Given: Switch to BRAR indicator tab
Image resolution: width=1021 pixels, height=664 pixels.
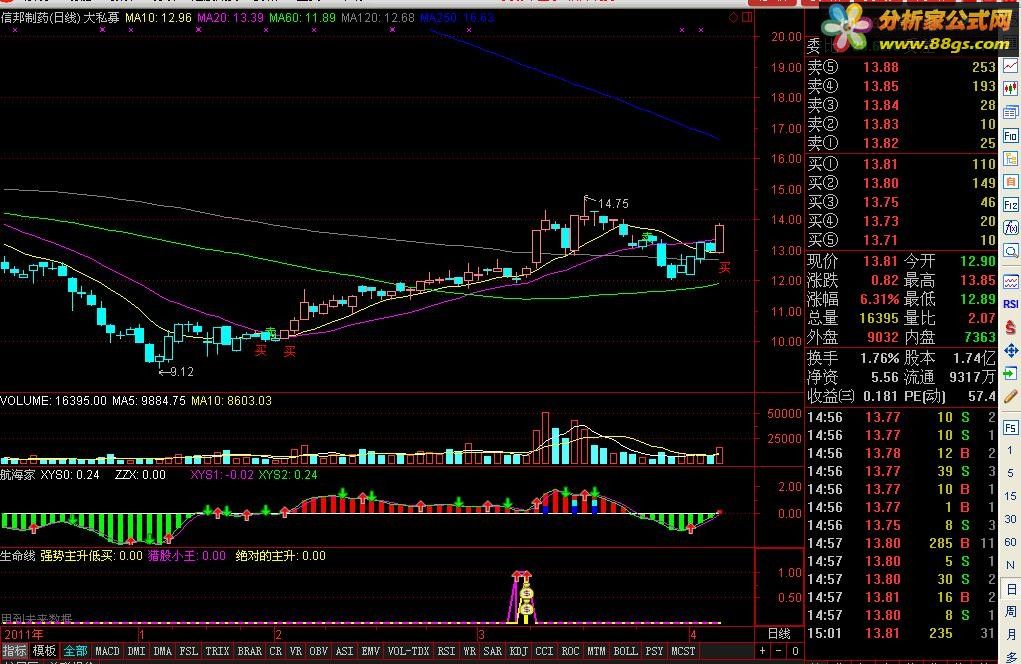Looking at the screenshot, I should [x=249, y=651].
